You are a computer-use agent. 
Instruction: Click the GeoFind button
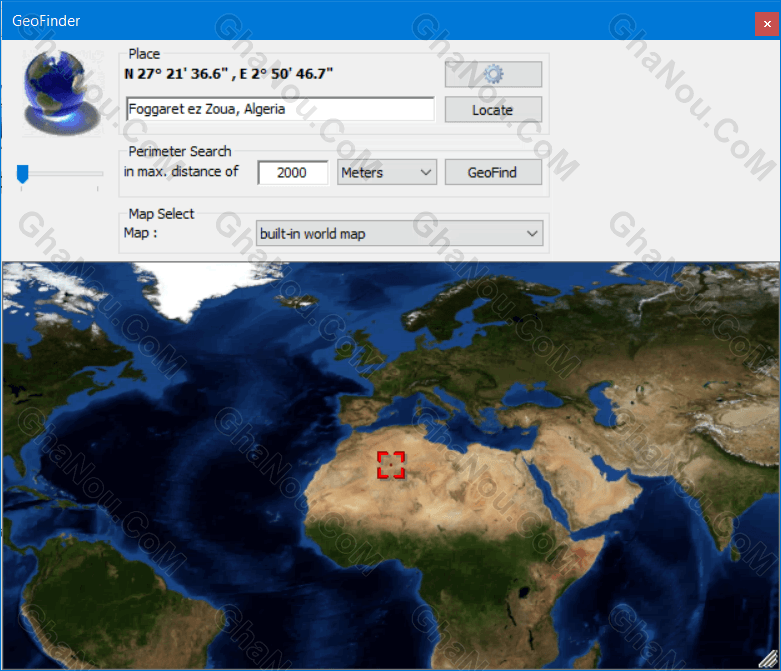pos(493,172)
